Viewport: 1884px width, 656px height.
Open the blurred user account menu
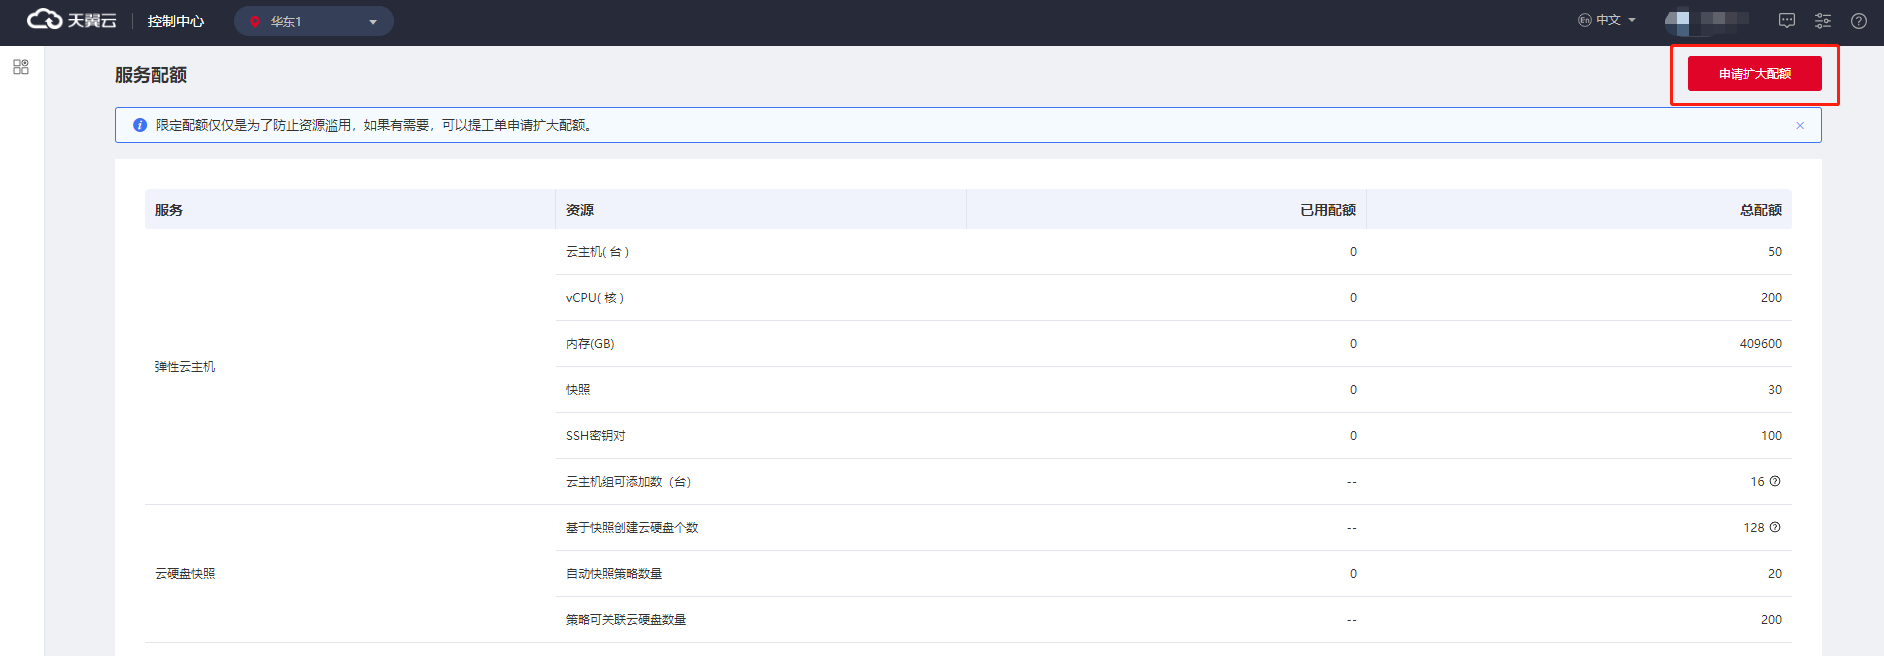1707,20
